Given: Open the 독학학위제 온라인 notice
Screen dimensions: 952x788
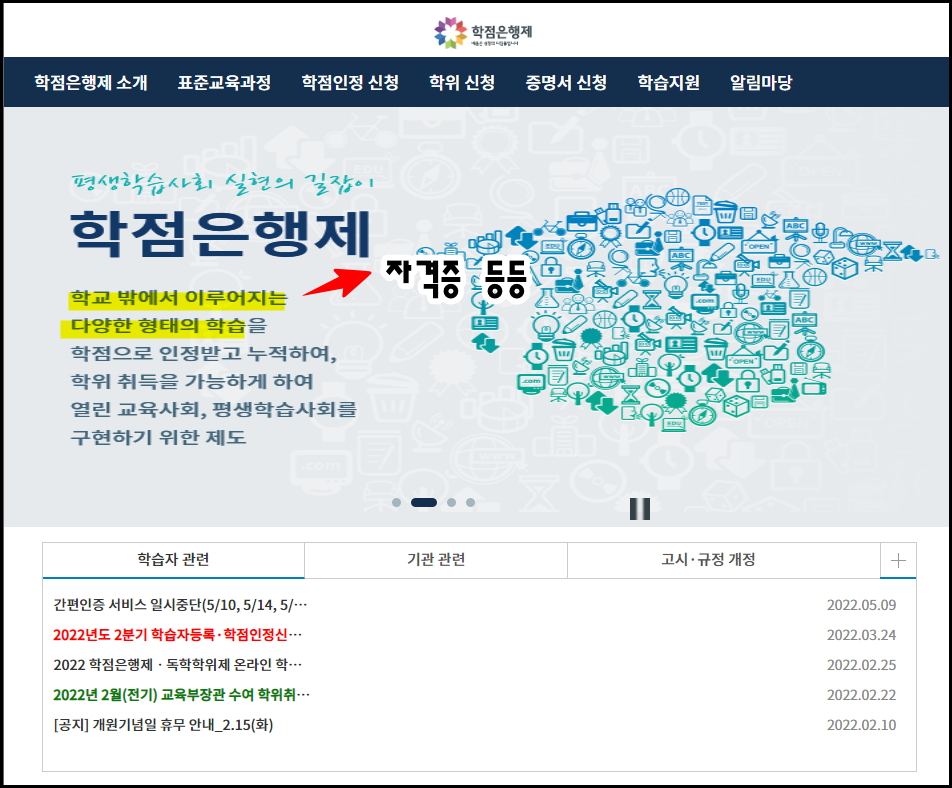Looking at the screenshot, I should tap(177, 665).
